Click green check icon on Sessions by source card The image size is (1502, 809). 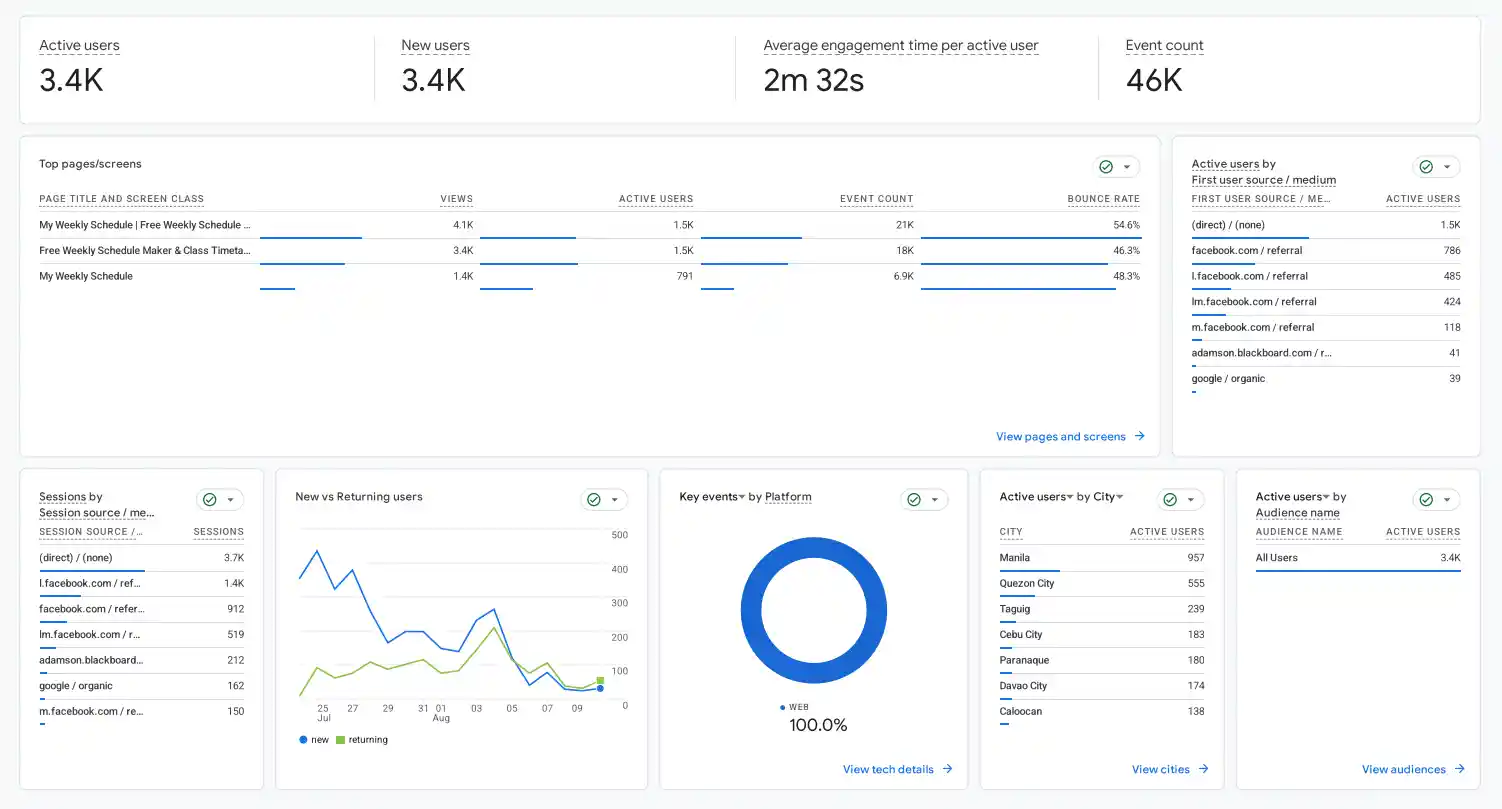click(210, 500)
